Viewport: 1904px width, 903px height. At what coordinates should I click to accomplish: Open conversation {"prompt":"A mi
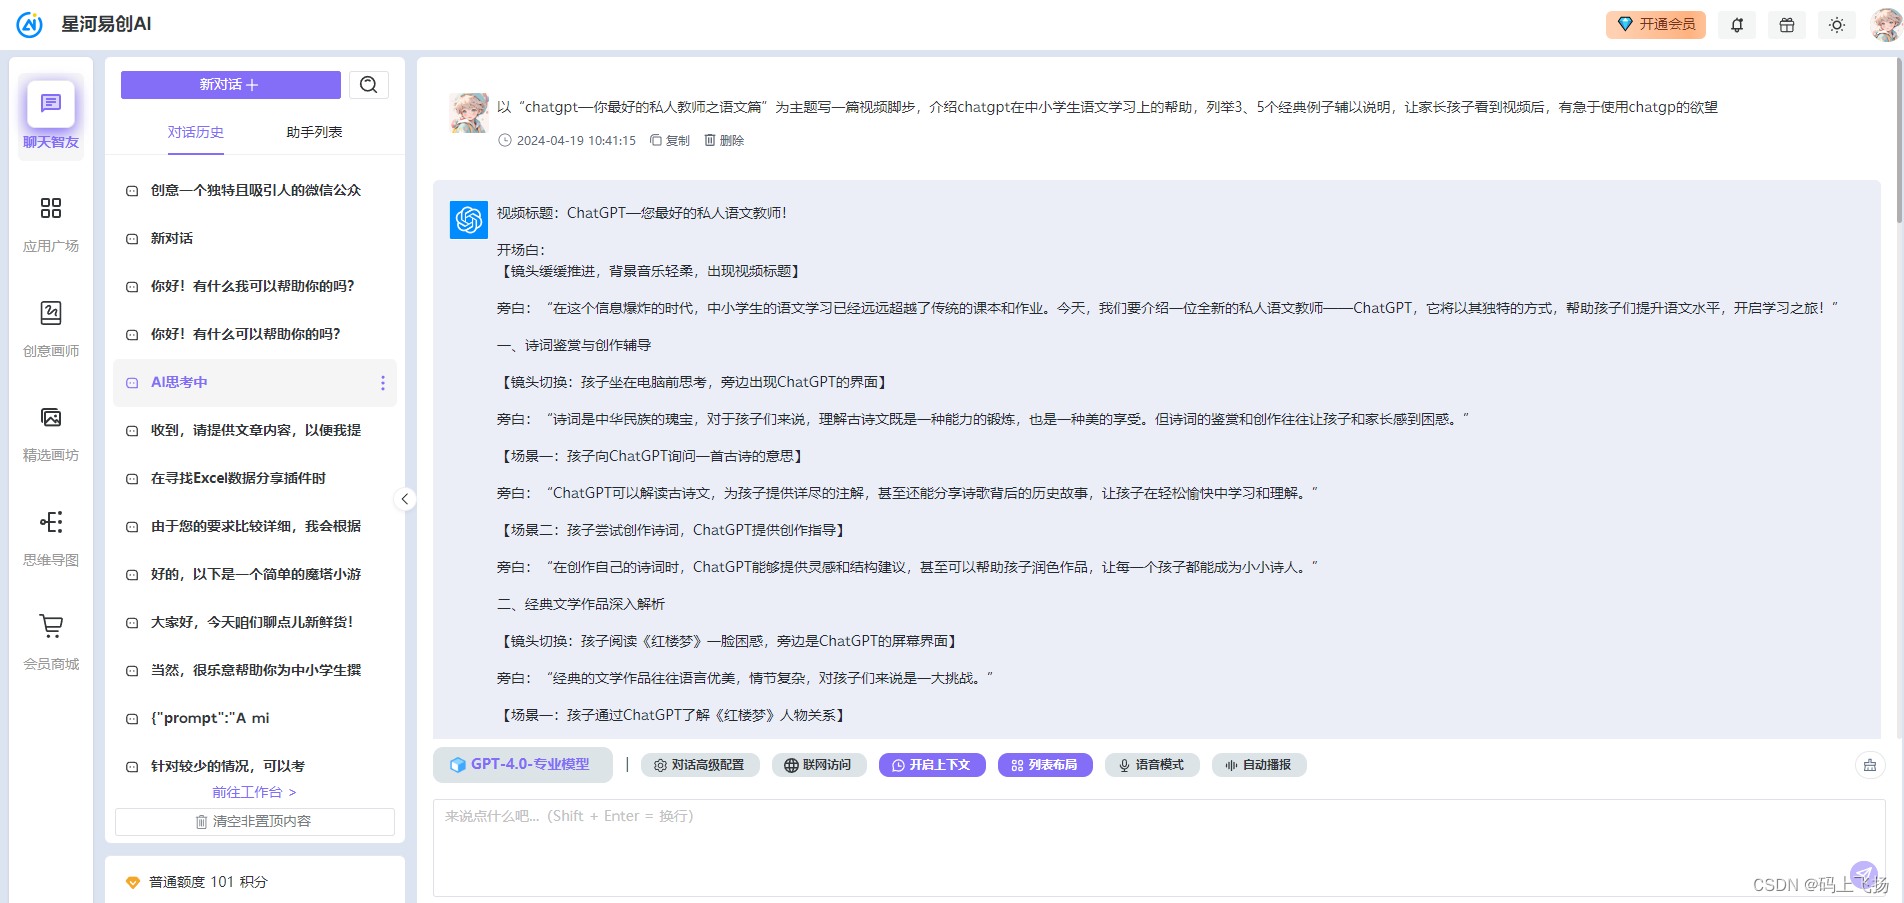[x=255, y=718]
